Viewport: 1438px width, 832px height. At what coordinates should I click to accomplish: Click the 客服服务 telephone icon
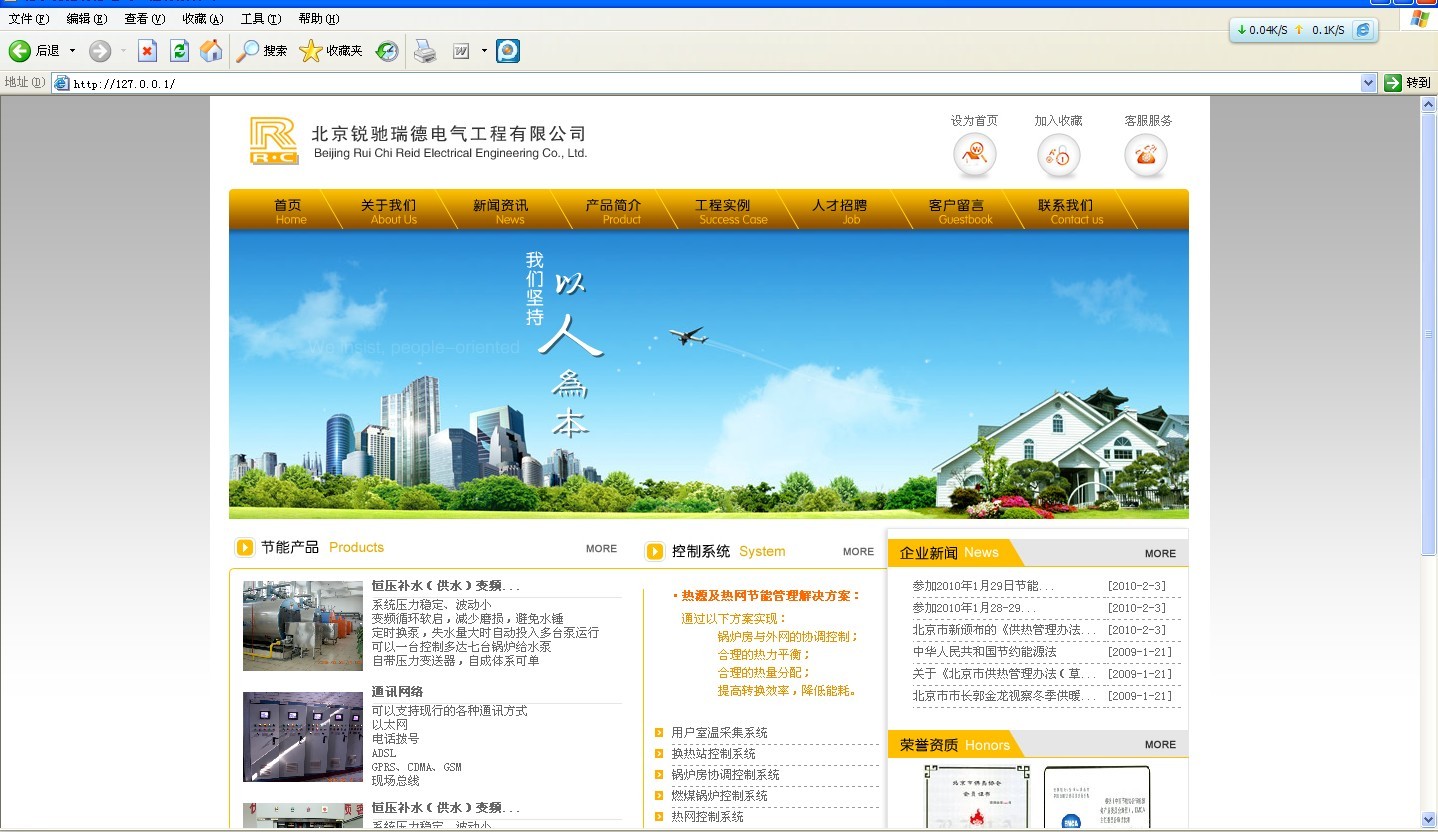click(x=1146, y=155)
